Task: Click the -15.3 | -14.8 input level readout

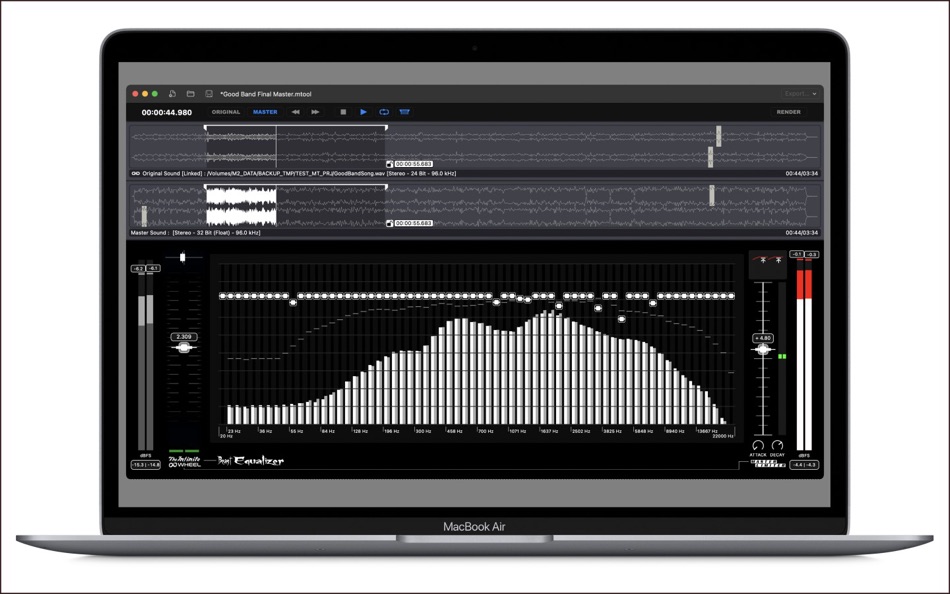Action: [x=146, y=465]
